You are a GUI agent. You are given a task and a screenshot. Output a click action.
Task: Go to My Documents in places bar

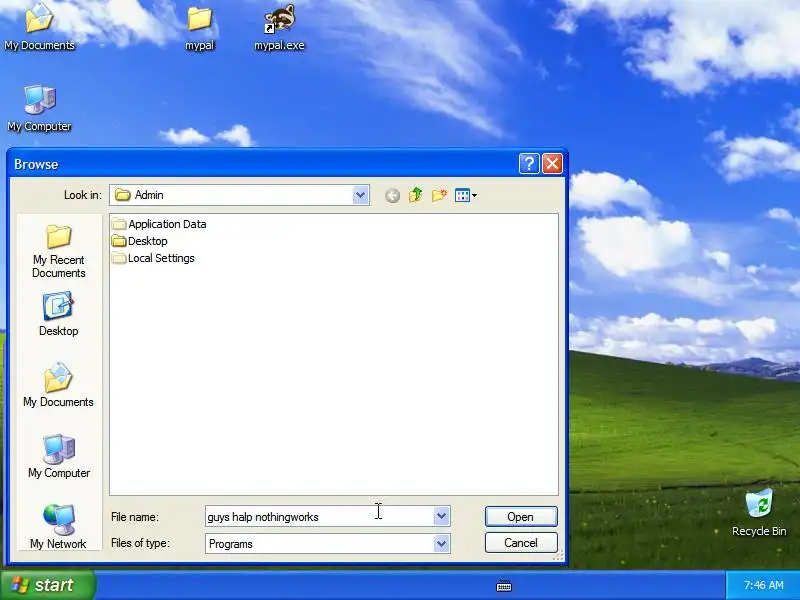coord(59,385)
